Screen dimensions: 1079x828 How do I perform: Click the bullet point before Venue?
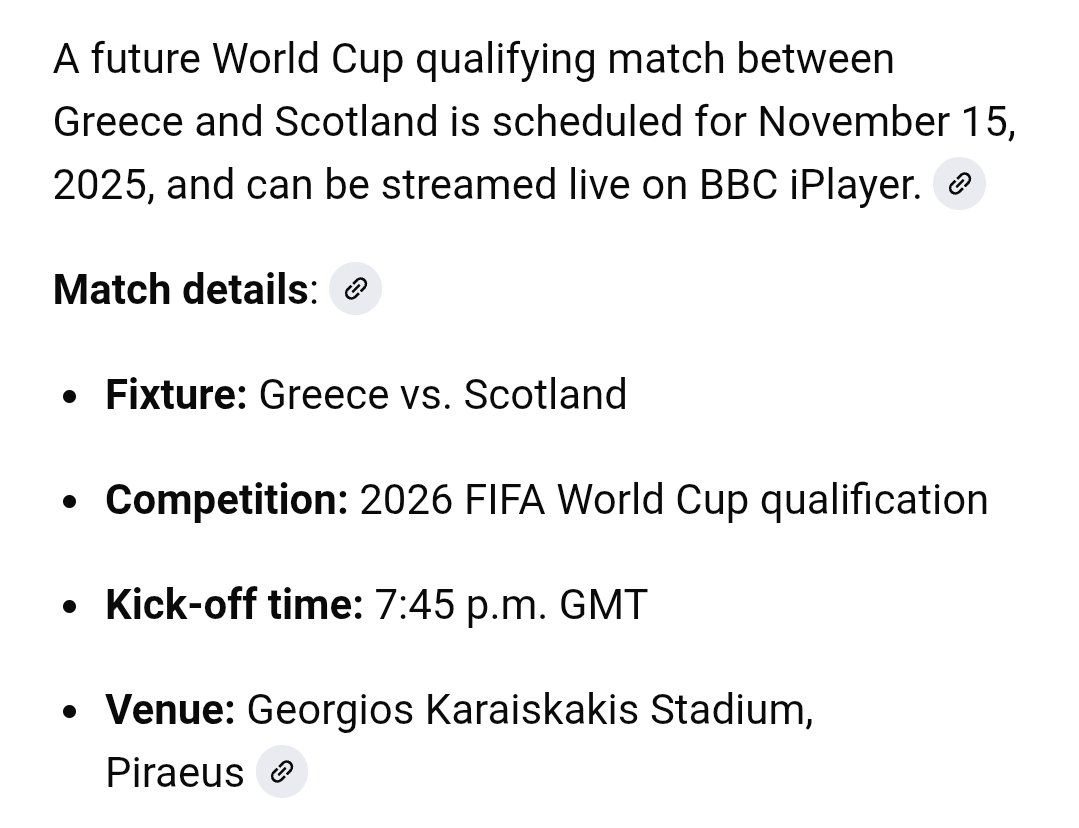pyautogui.click(x=69, y=712)
